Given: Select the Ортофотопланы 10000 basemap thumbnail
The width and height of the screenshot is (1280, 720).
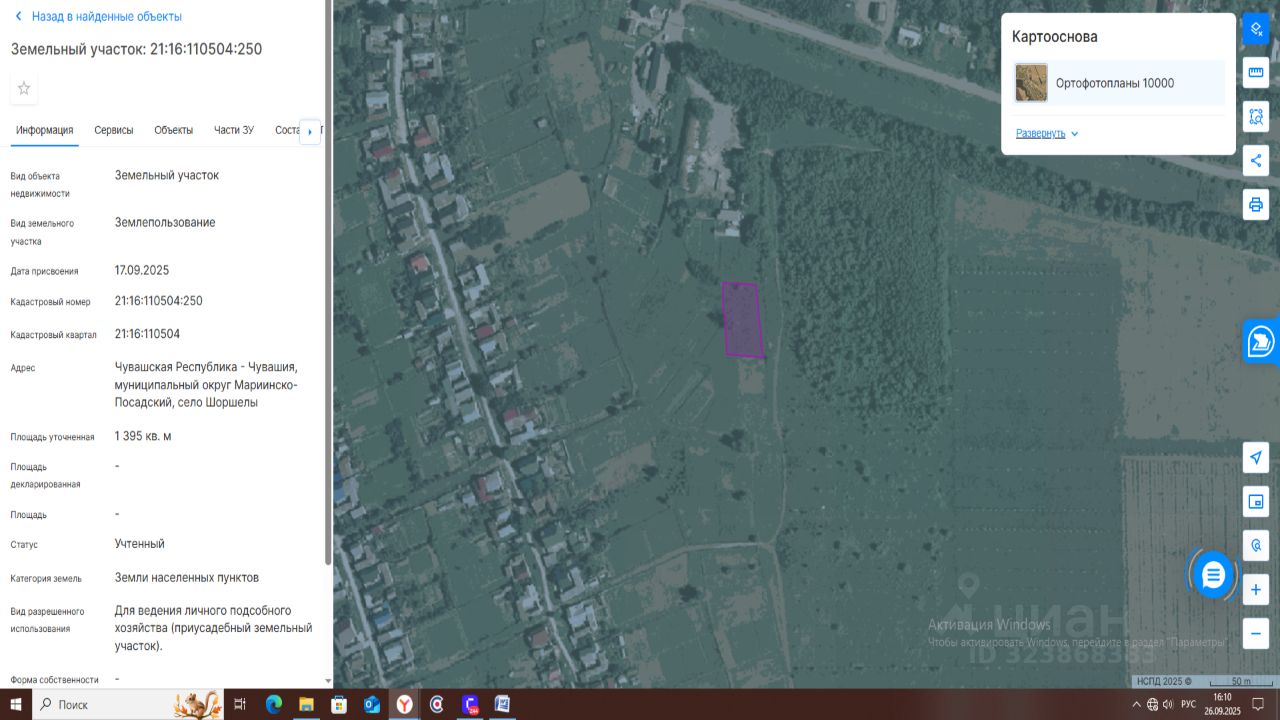Looking at the screenshot, I should tap(1031, 83).
